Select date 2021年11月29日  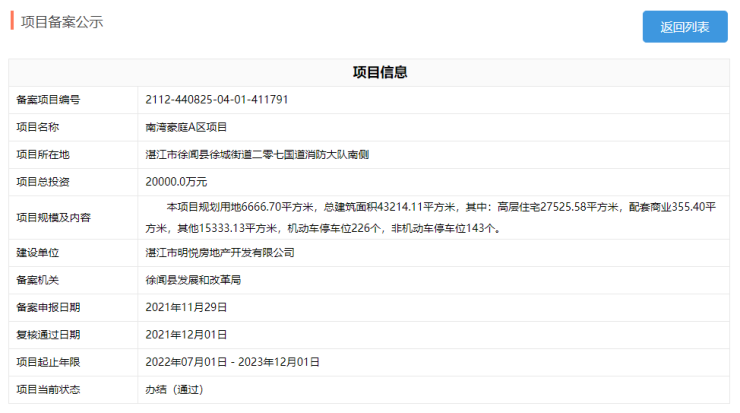186,307
